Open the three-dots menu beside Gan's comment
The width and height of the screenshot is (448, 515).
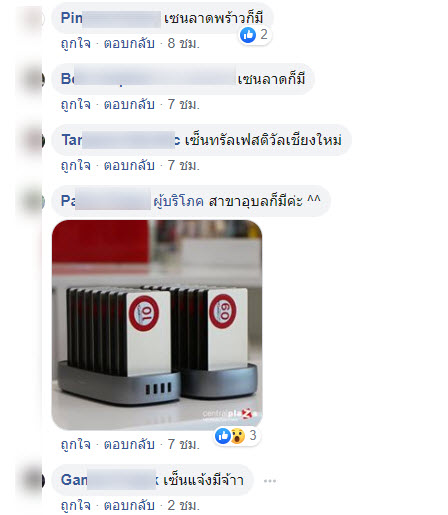(x=270, y=481)
